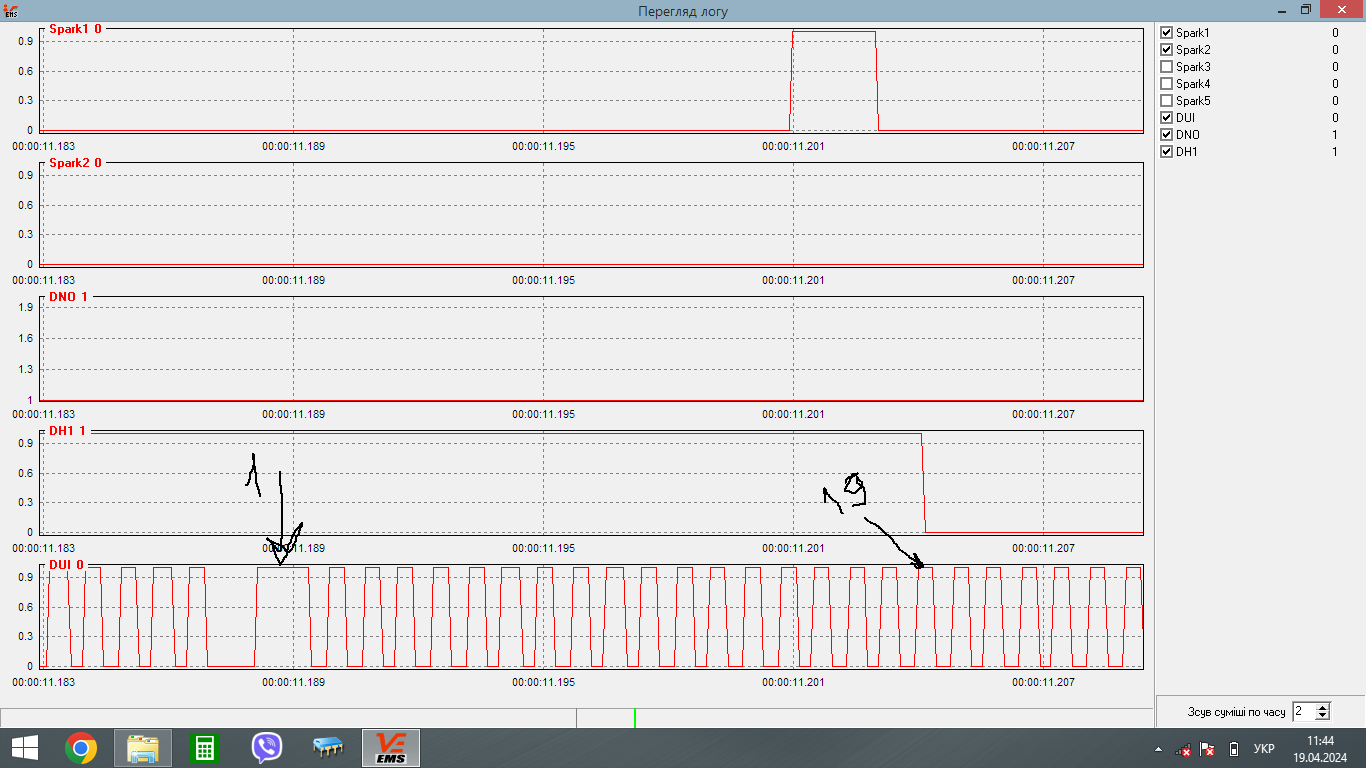
Task: Open the Action Center flag icon
Action: pyautogui.click(x=1207, y=749)
